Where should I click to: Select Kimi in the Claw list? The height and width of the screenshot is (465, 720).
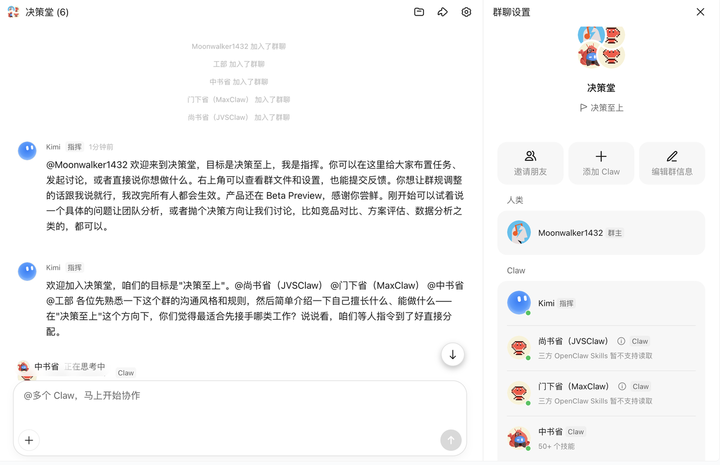pyautogui.click(x=601, y=303)
